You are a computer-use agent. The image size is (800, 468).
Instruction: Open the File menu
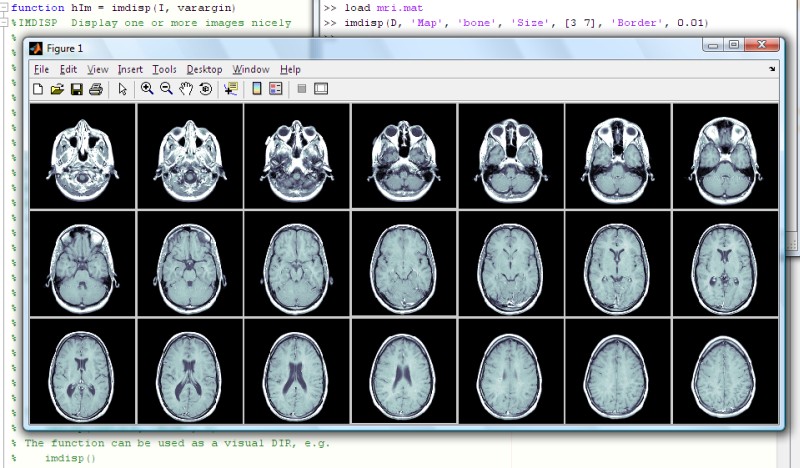click(x=41, y=69)
